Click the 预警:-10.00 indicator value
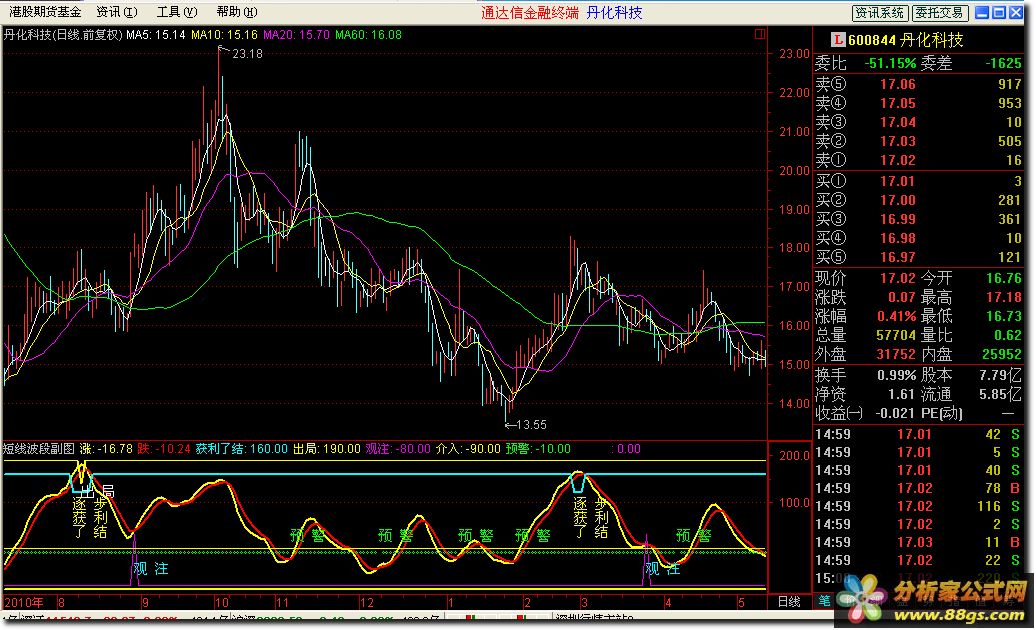The image size is (1036, 630). 538,449
